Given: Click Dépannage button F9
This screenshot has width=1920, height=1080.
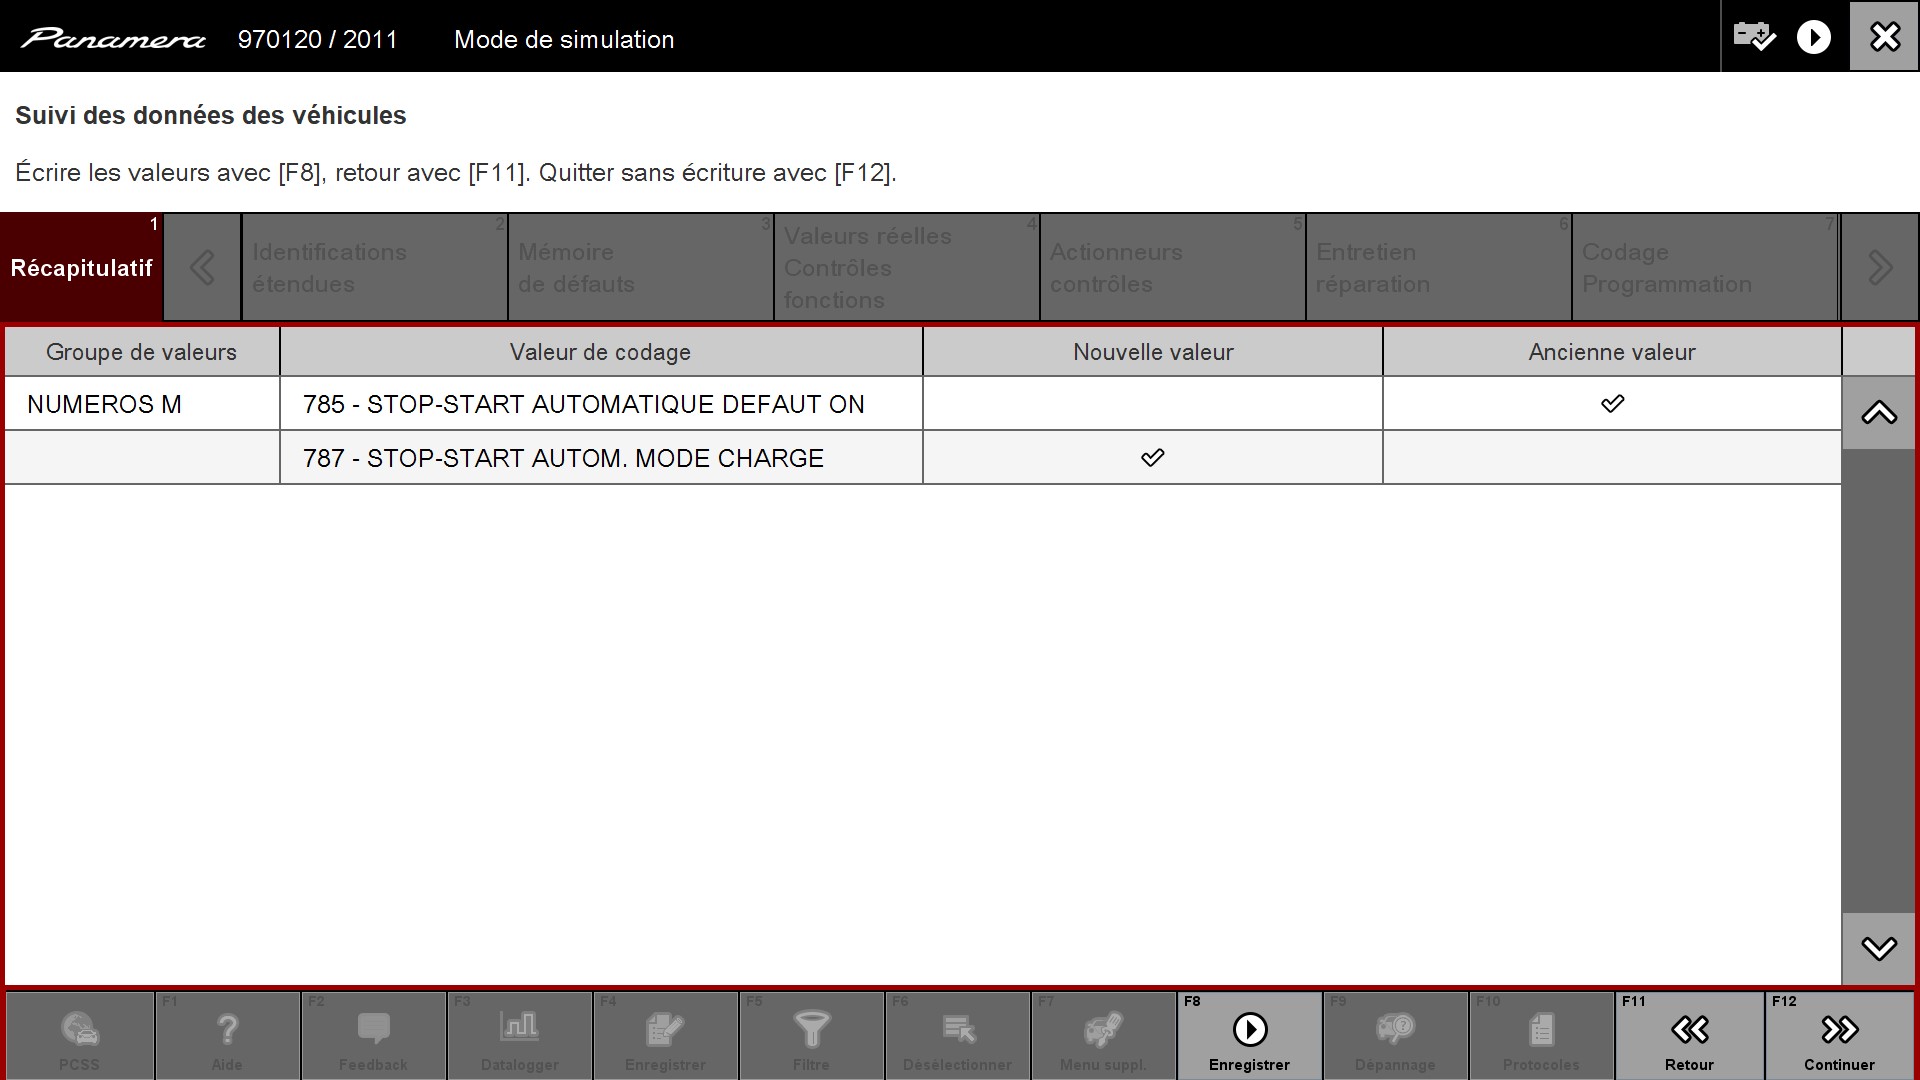Looking at the screenshot, I should click(1395, 1035).
